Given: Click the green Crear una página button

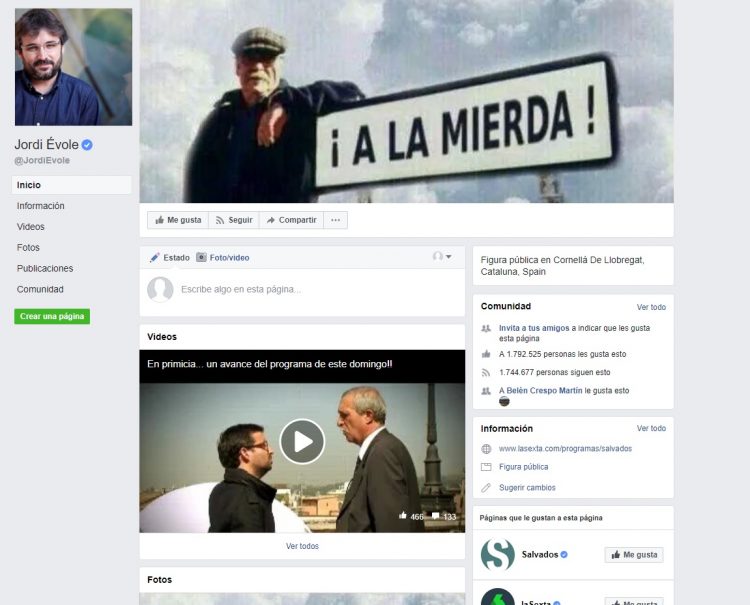Looking at the screenshot, I should pos(52,316).
